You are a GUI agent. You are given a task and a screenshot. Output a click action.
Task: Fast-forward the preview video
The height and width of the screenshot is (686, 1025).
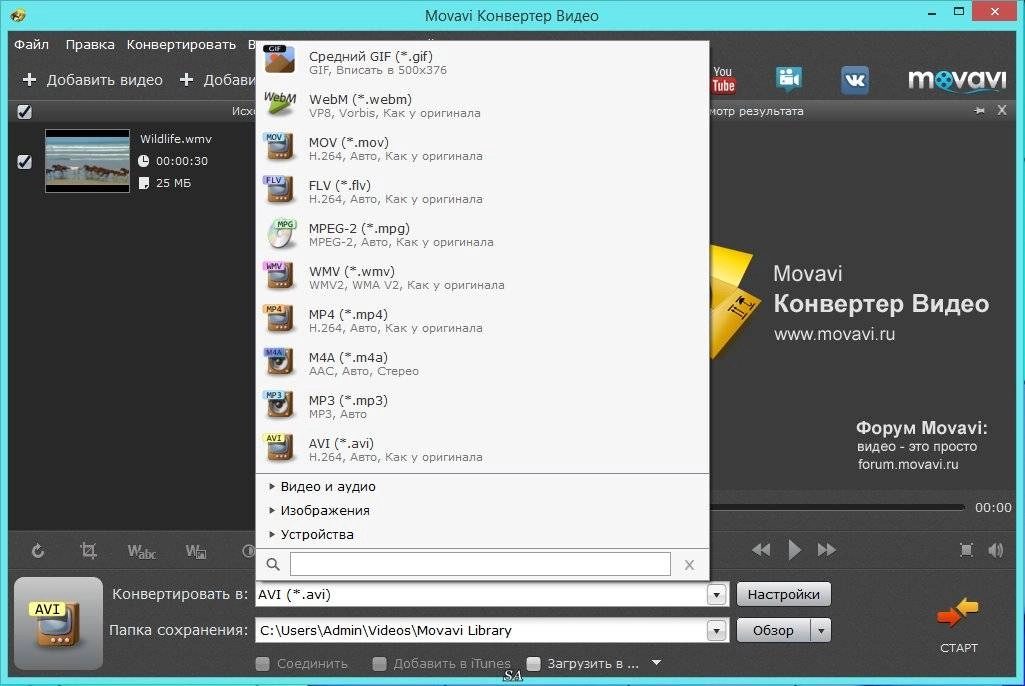[827, 550]
